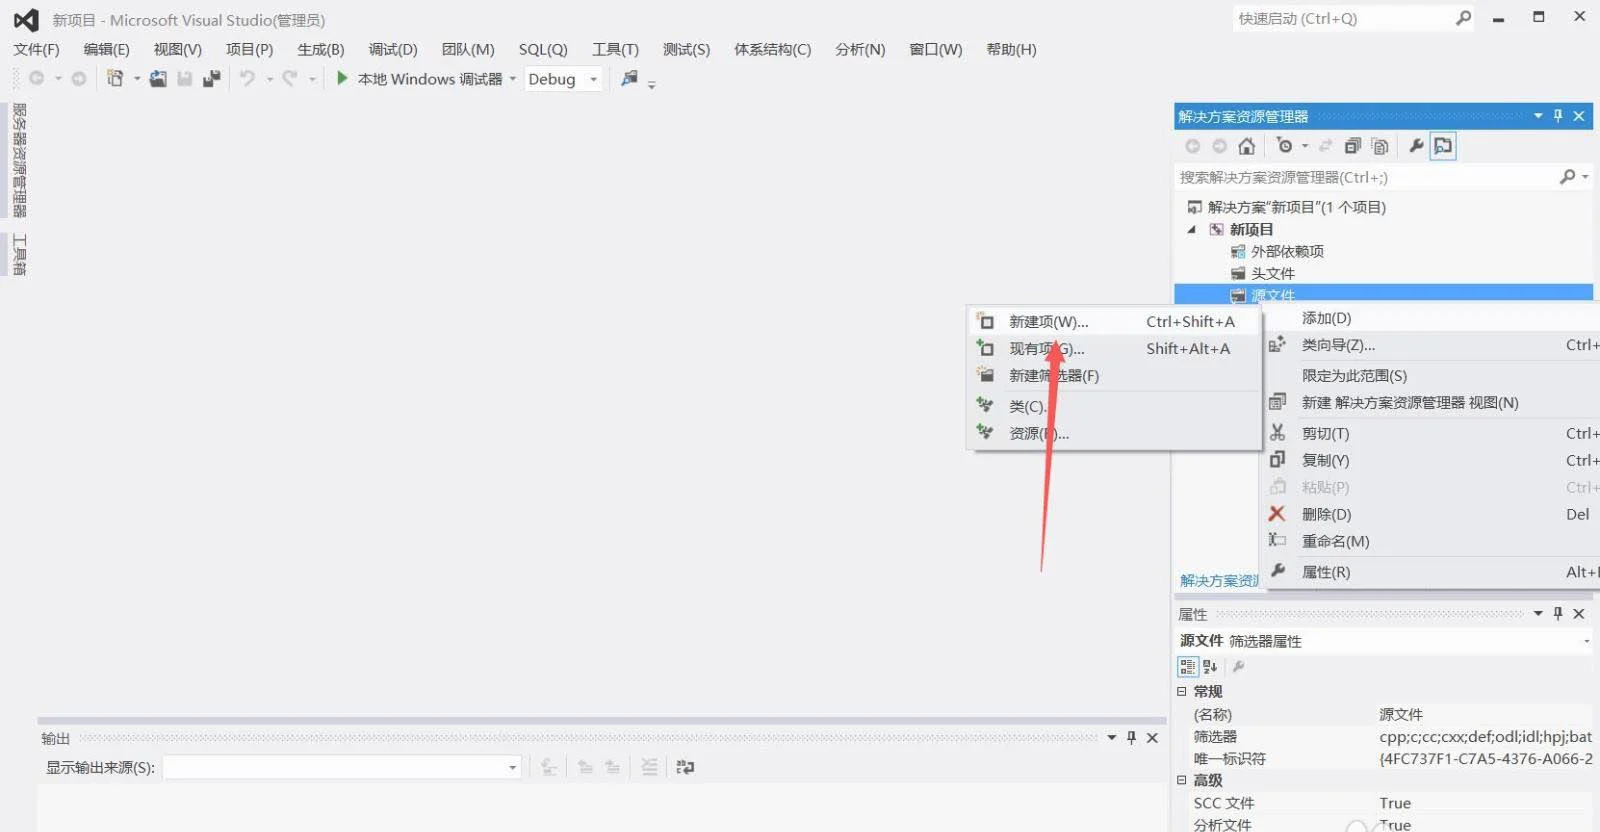Click the Visual Studio logo icon

coord(26,20)
